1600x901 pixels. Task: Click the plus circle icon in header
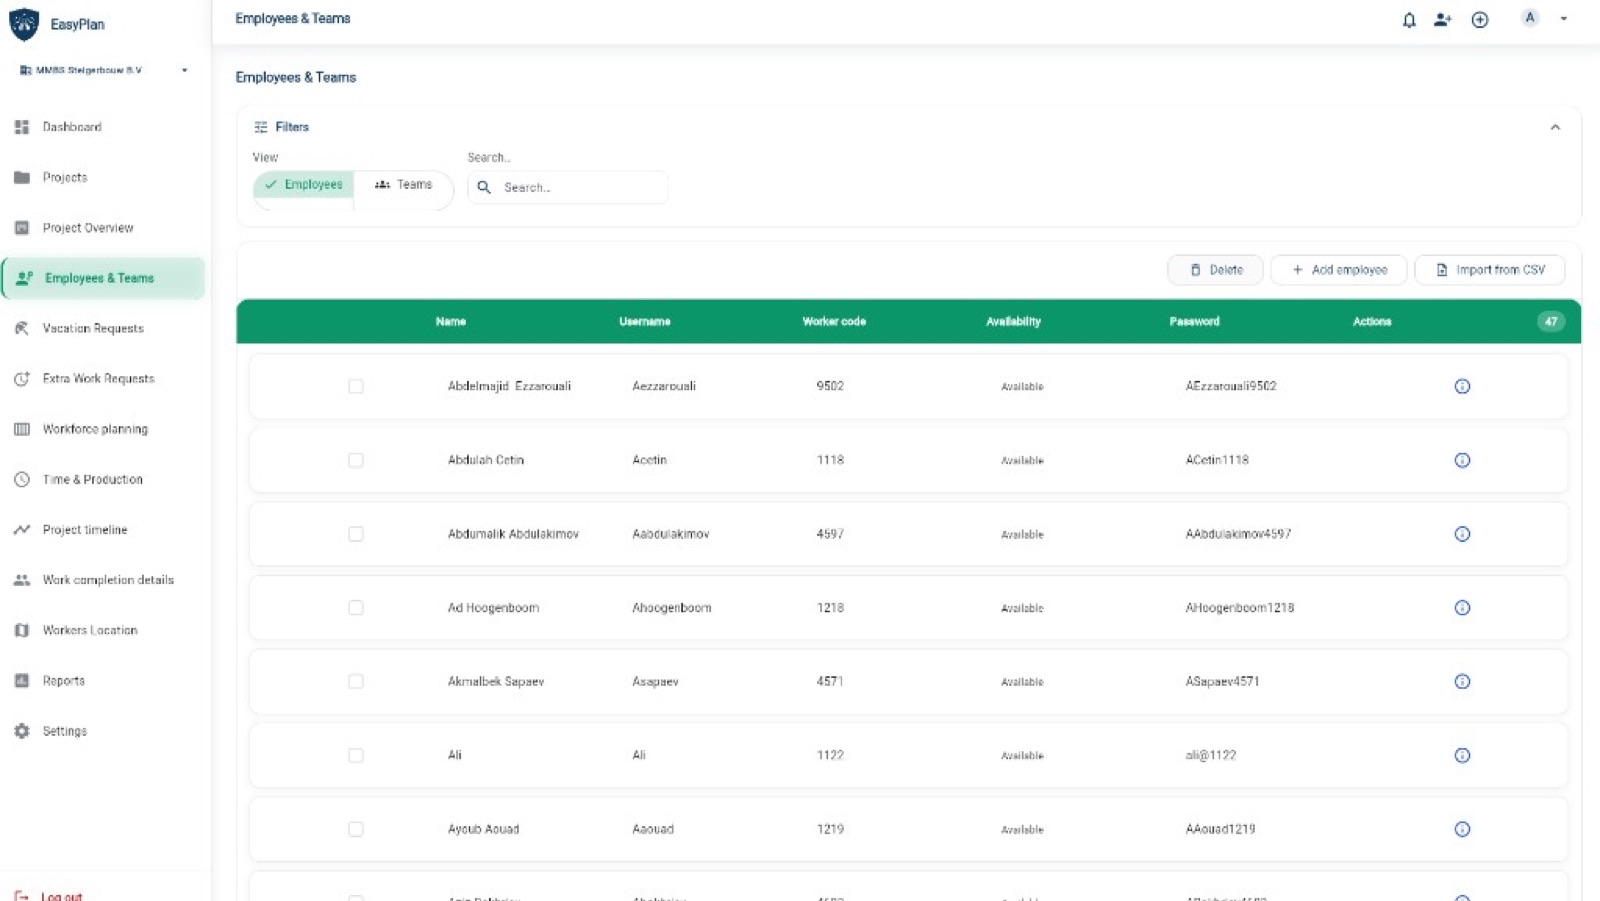1480,20
